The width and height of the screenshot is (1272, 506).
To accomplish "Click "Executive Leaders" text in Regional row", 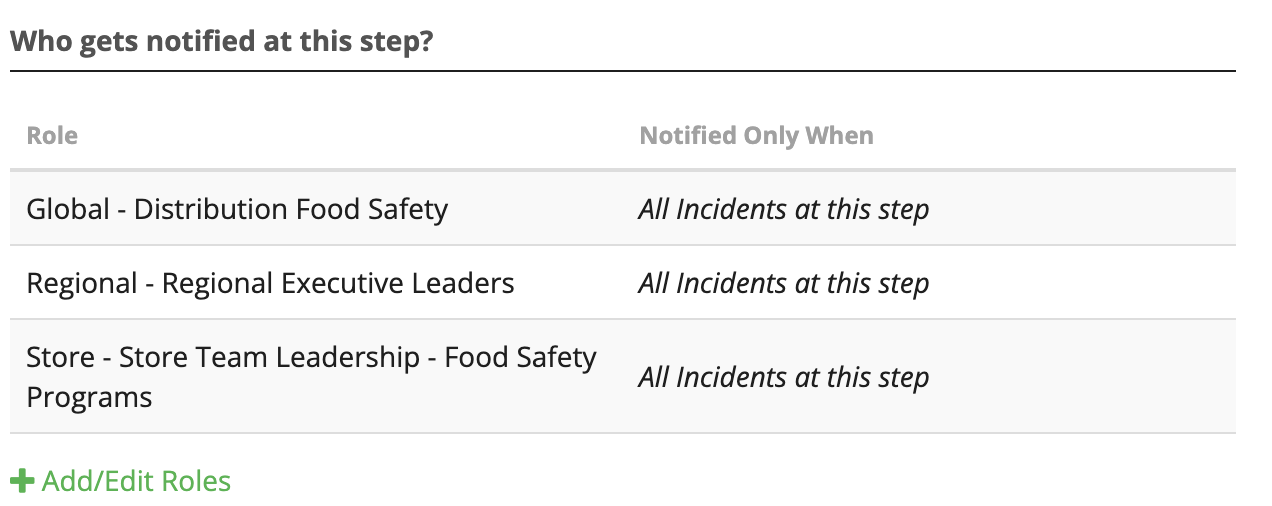I will click(397, 283).
